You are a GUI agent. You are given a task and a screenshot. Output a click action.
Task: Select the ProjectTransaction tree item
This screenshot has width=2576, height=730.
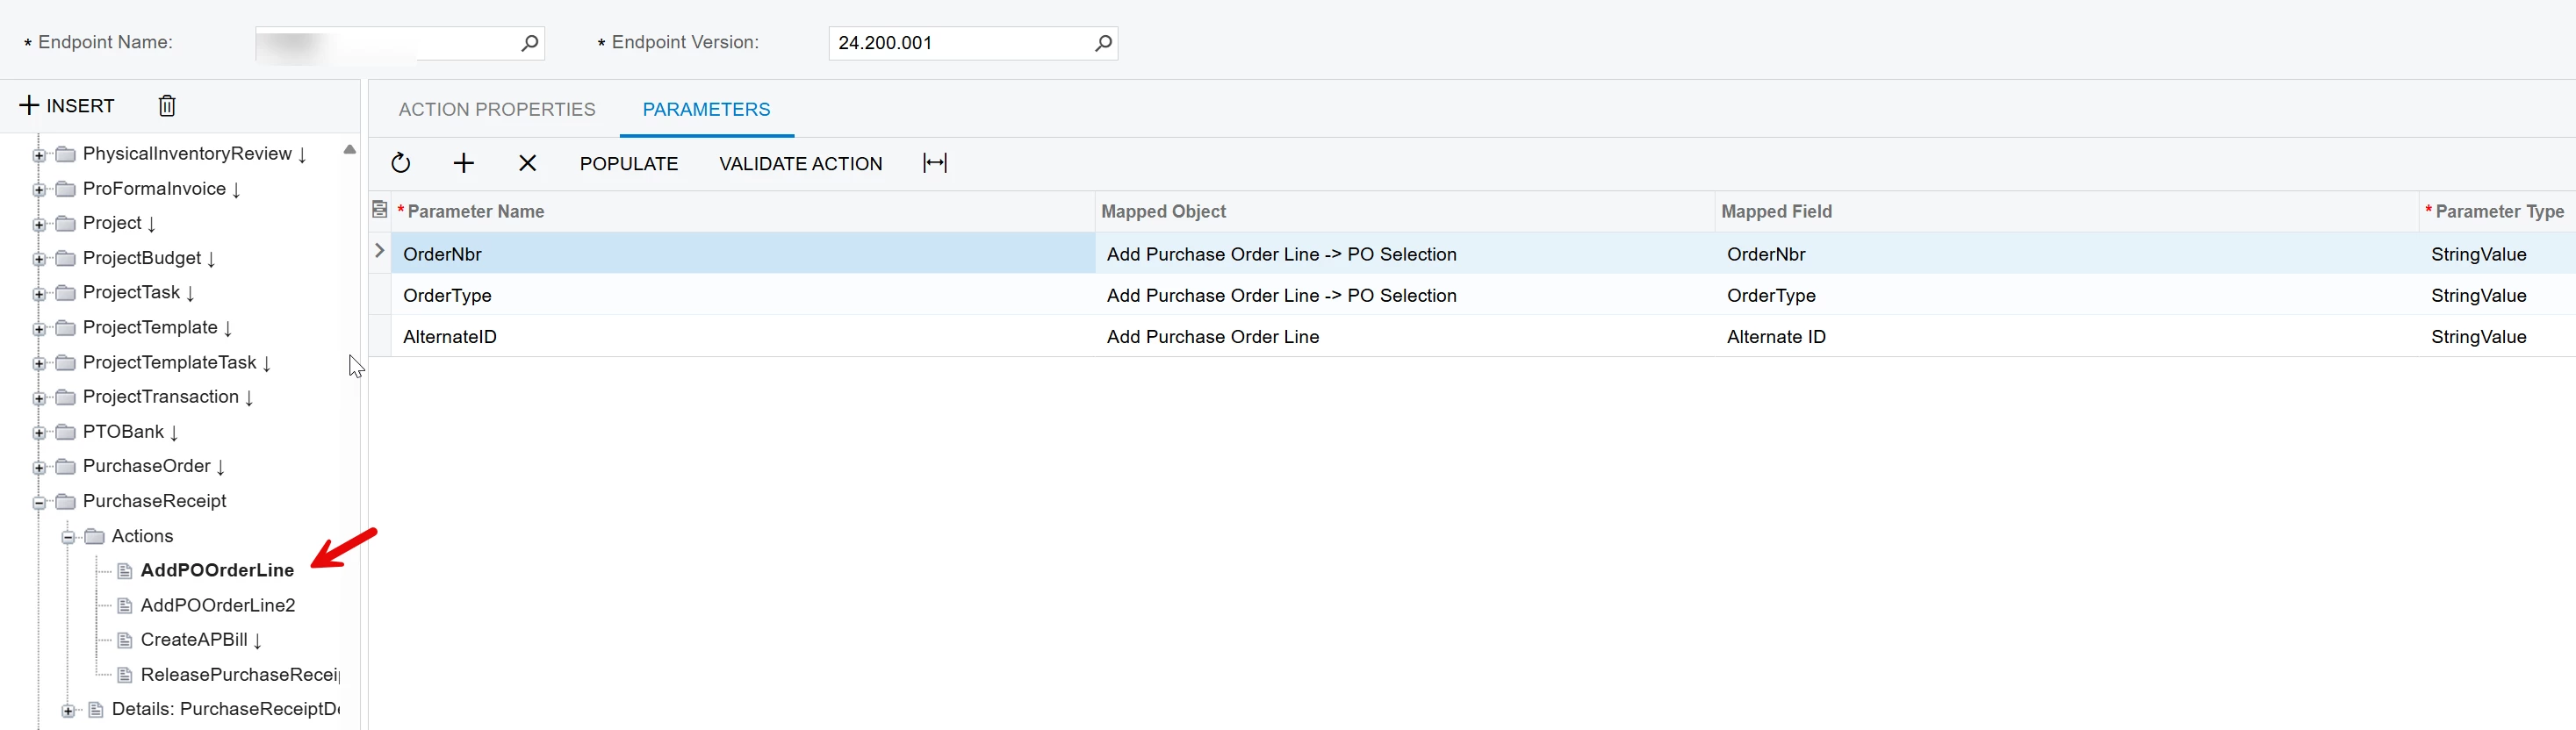161,397
